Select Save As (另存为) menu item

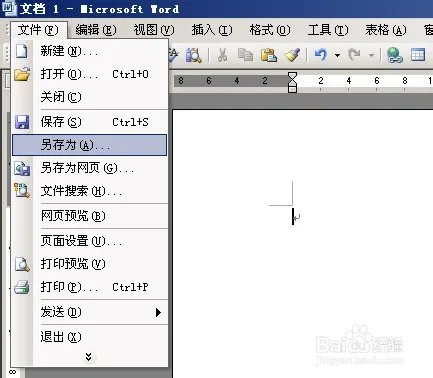tap(89, 145)
